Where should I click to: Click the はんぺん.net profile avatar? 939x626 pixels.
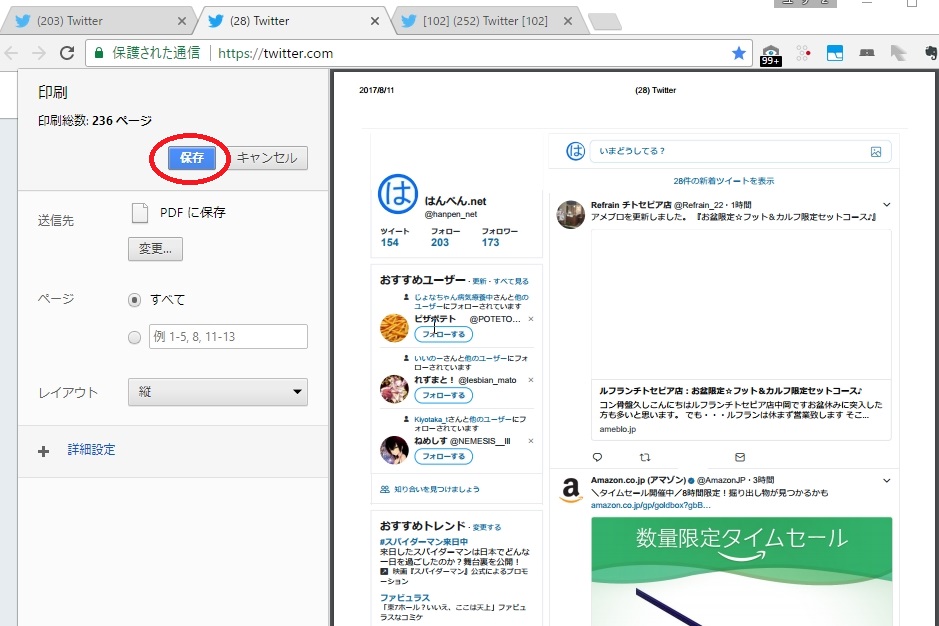pos(398,194)
